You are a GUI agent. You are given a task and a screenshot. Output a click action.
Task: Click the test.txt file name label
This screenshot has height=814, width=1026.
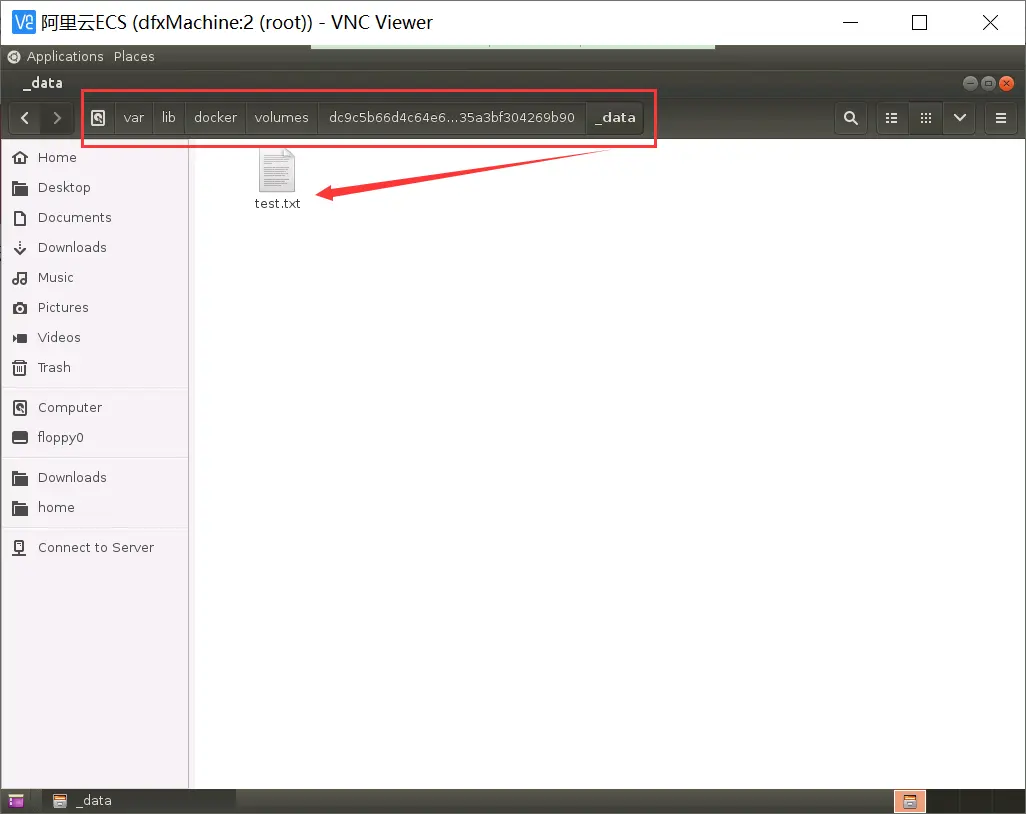point(277,204)
